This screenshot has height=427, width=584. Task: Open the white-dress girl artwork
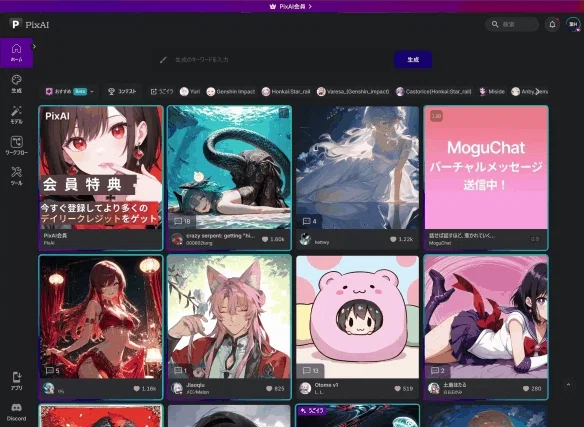click(x=357, y=168)
